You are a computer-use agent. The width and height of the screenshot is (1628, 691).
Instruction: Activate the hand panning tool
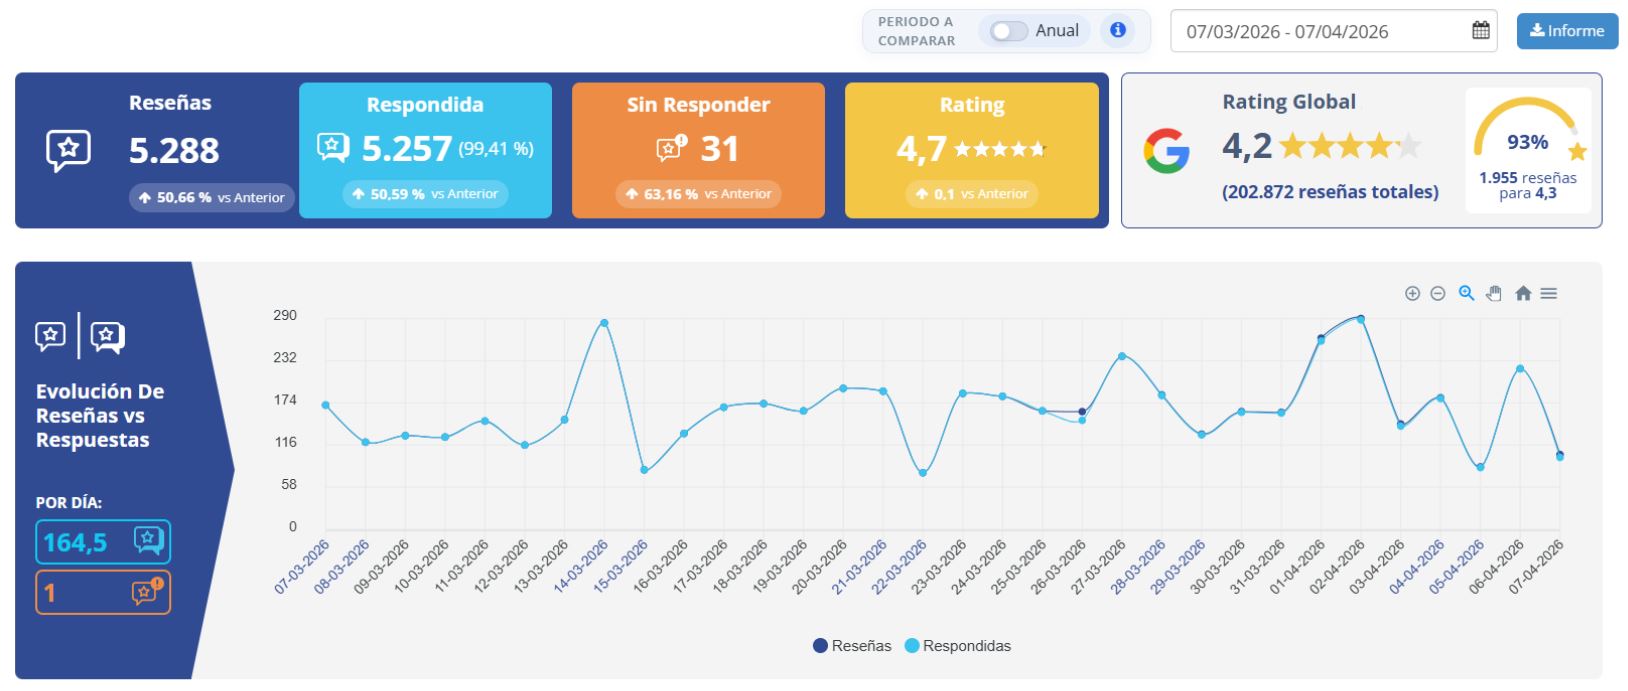tap(1494, 293)
